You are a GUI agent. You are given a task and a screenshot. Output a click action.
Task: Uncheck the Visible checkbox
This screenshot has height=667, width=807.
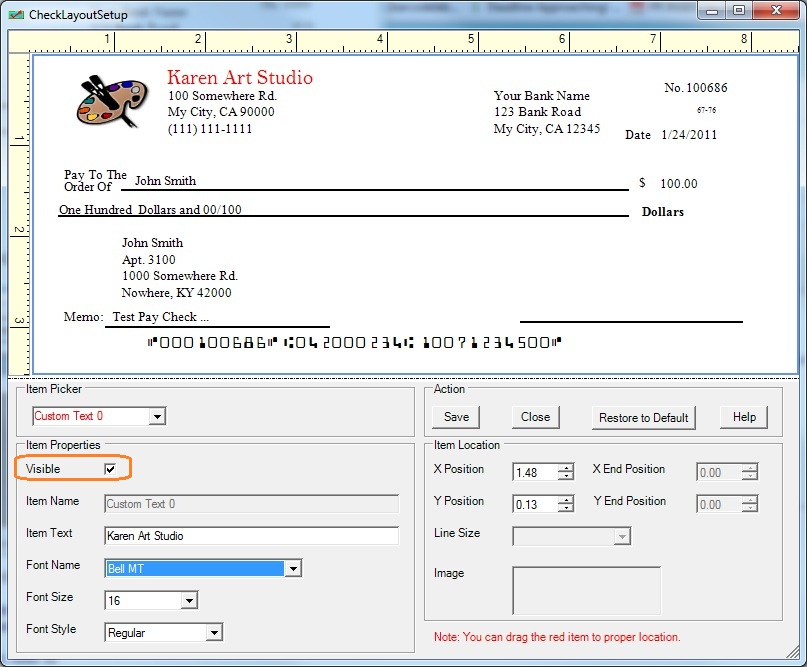[110, 469]
